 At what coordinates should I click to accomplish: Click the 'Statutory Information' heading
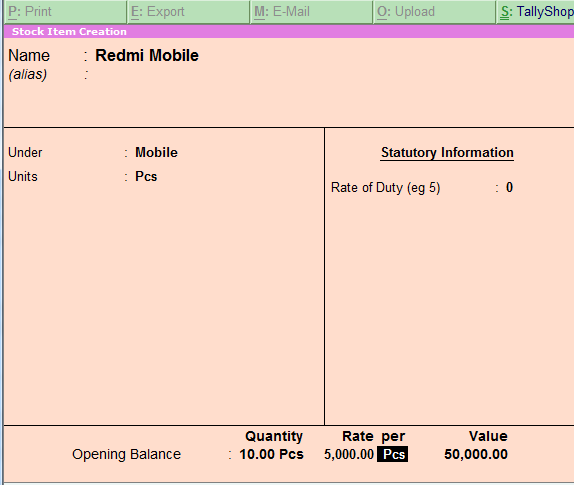click(447, 153)
